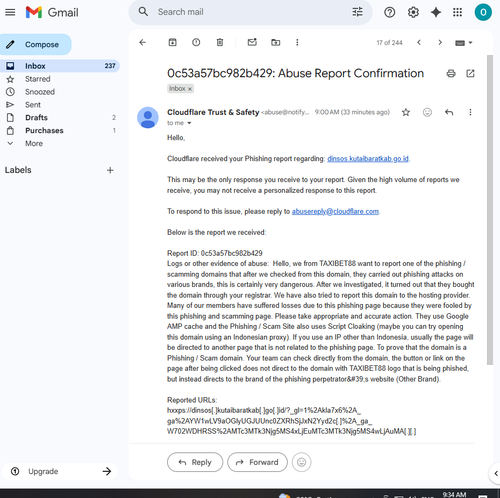500x498 pixels.
Task: Archive this email
Action: pyautogui.click(x=172, y=42)
